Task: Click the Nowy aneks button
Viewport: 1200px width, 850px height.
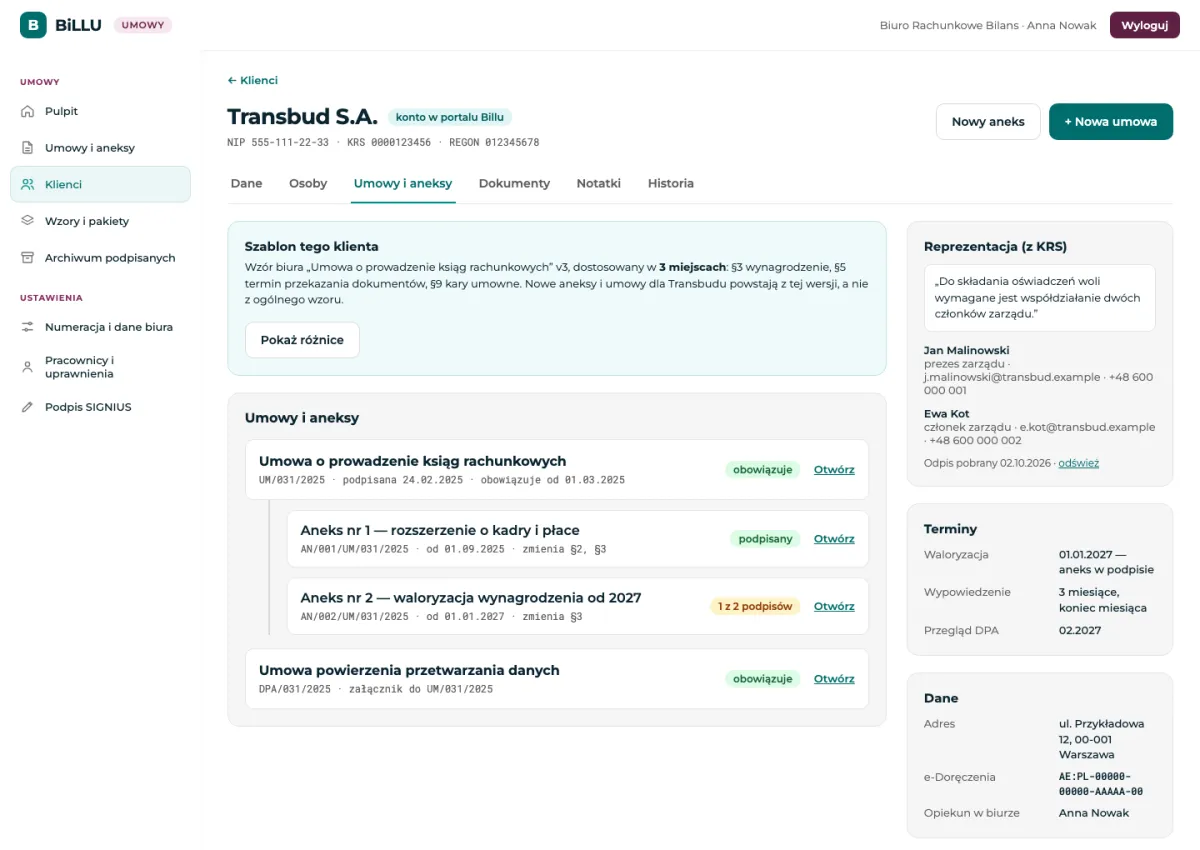Action: click(x=988, y=122)
